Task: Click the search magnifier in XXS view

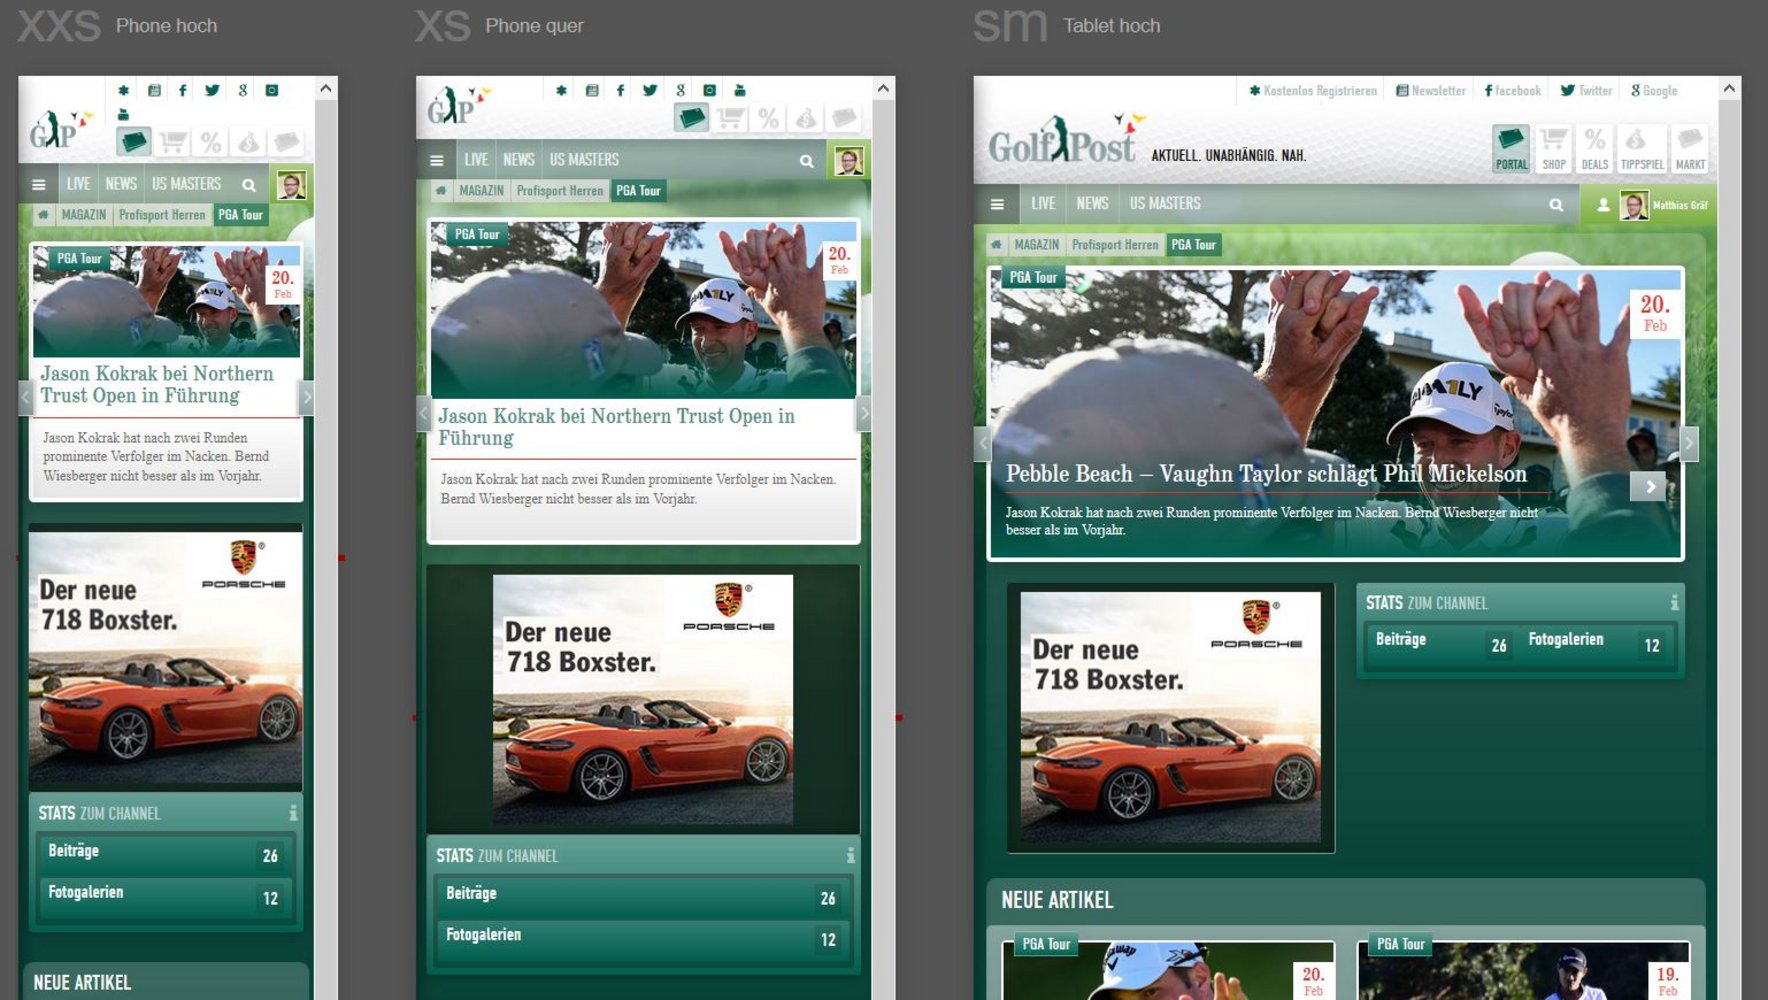Action: point(249,185)
